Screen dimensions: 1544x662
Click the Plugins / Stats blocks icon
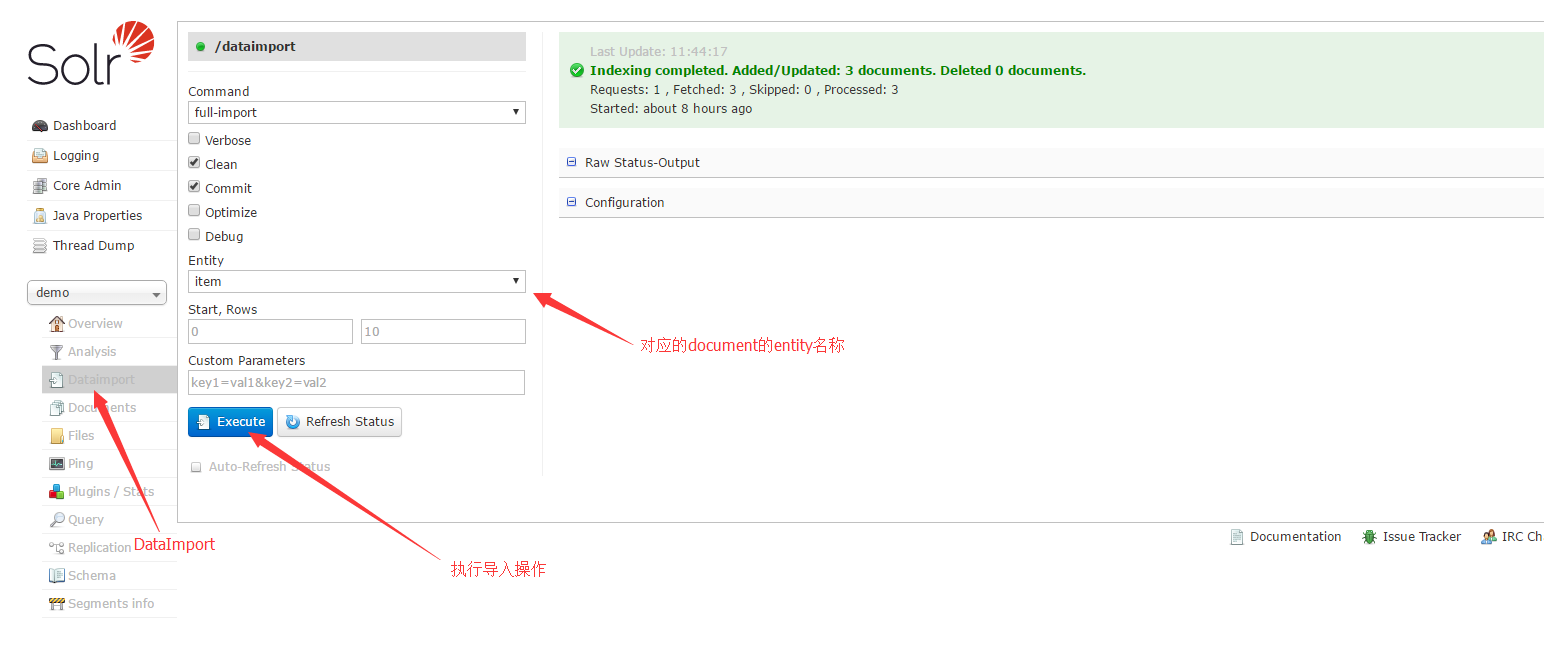click(57, 492)
